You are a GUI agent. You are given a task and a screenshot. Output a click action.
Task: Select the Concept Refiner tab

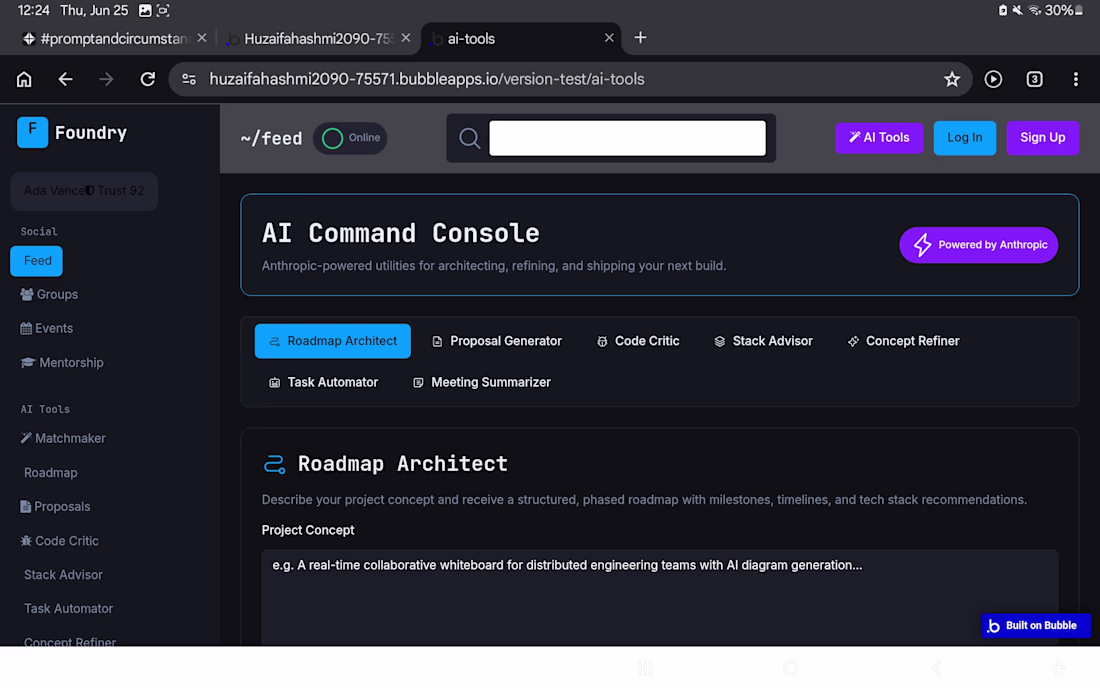point(904,341)
